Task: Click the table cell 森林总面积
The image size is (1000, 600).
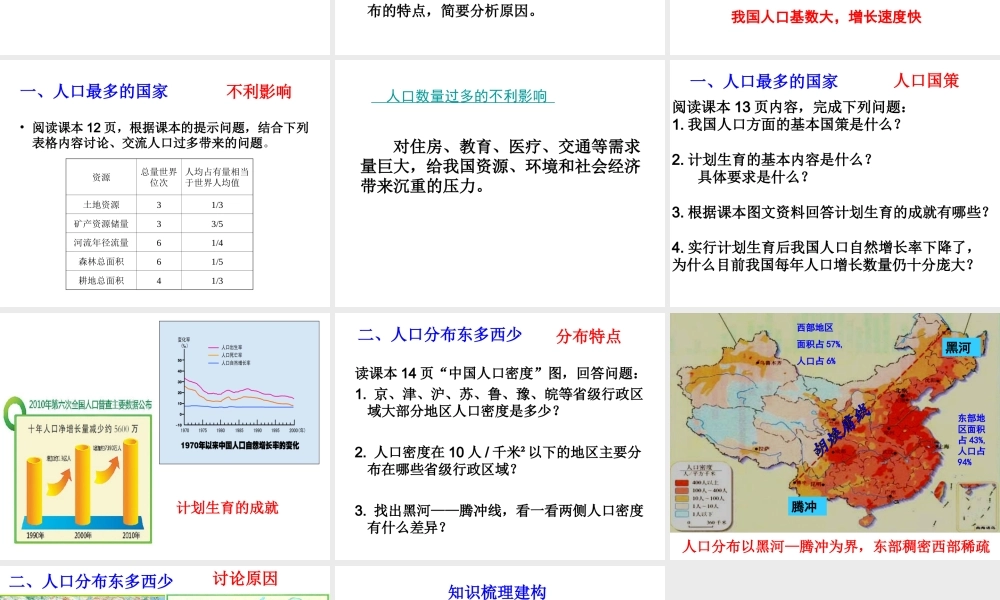Action: (x=101, y=261)
